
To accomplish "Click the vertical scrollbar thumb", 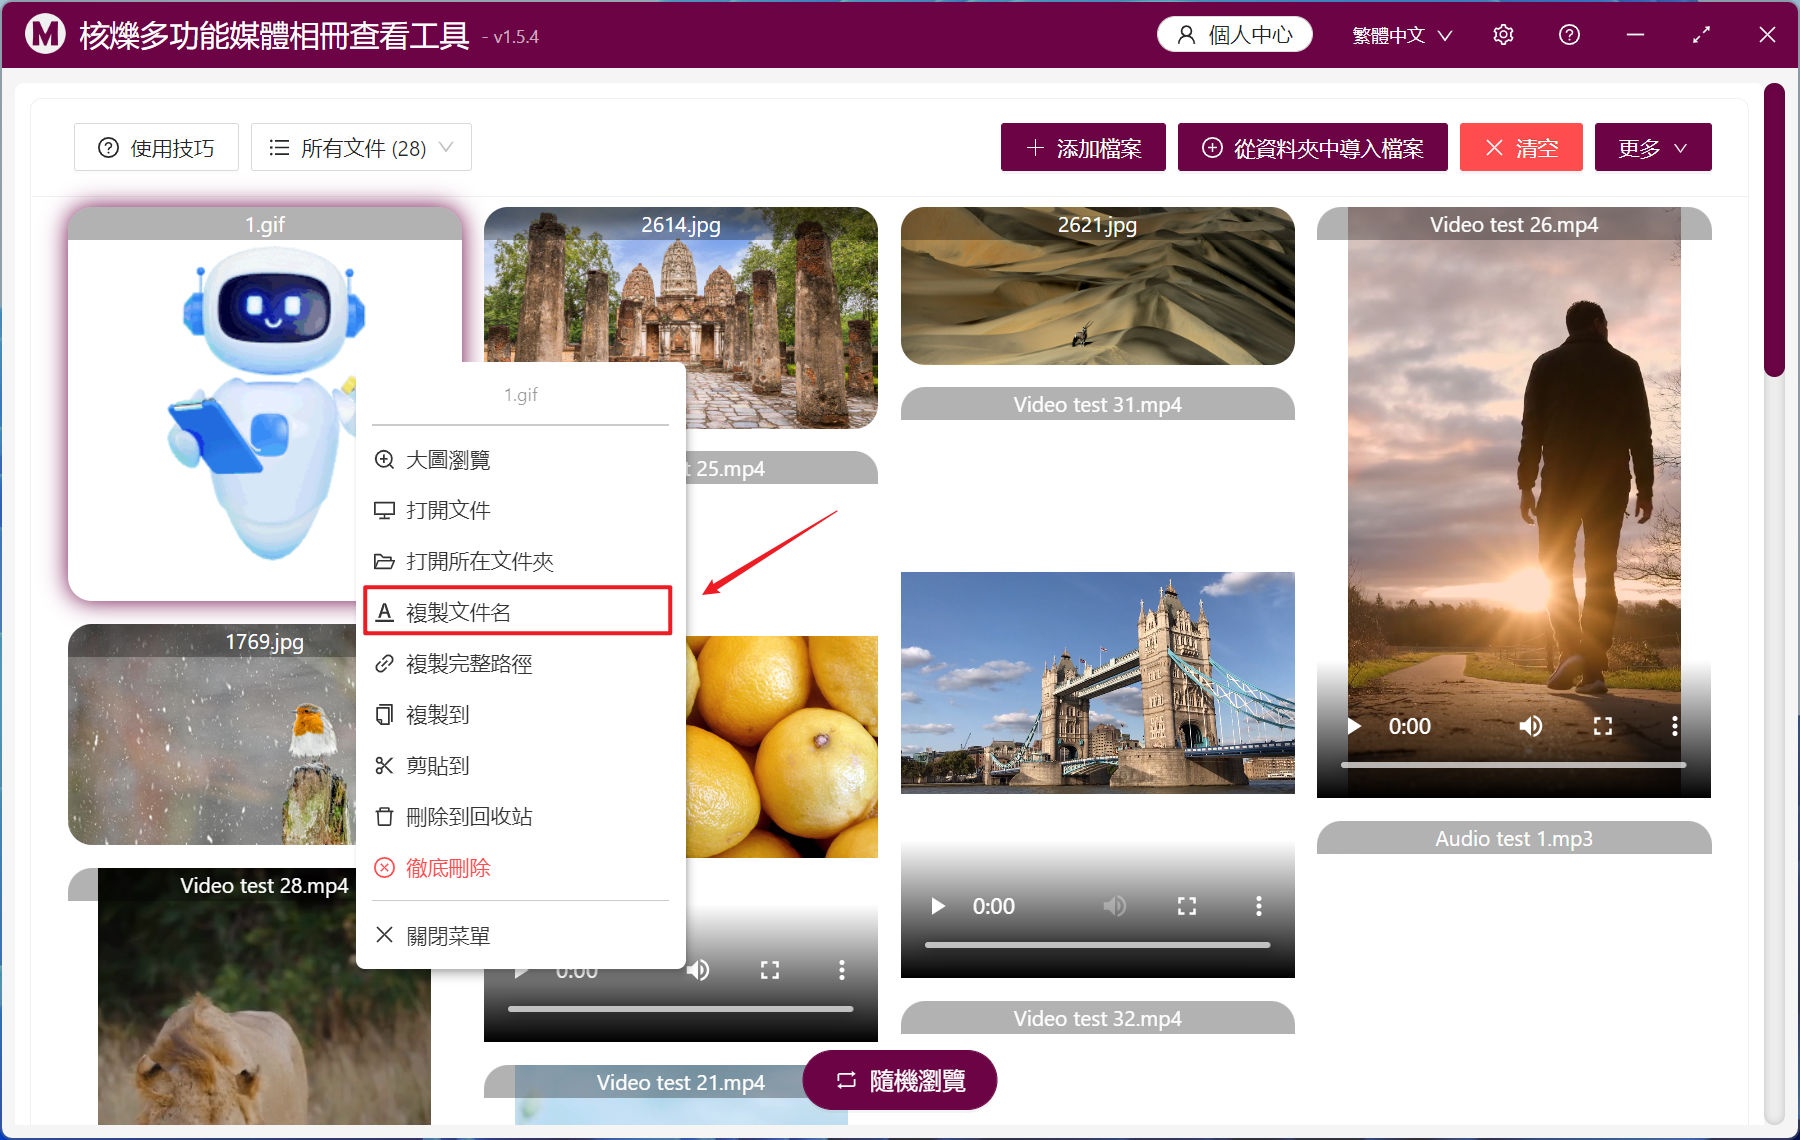I will point(1774,230).
